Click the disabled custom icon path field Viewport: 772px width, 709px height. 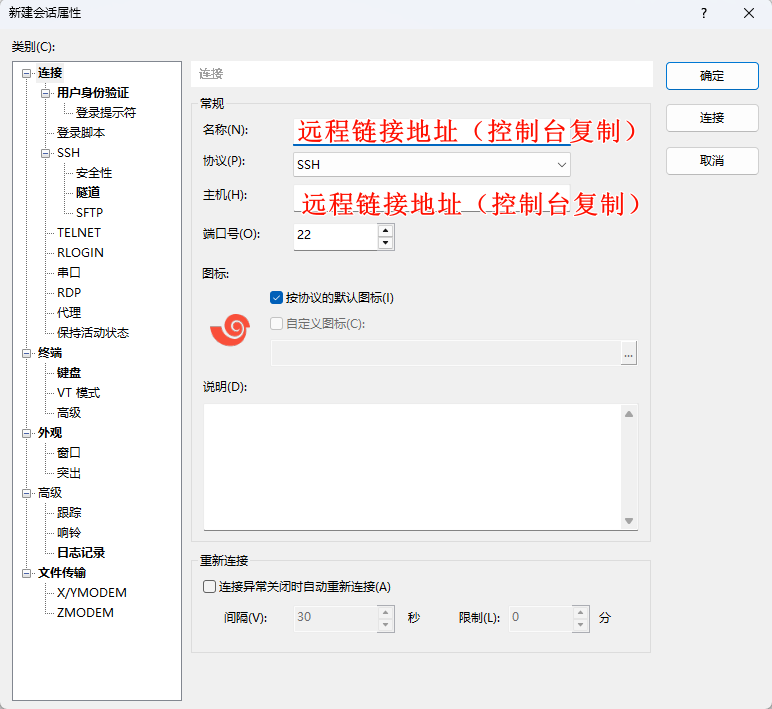point(446,354)
